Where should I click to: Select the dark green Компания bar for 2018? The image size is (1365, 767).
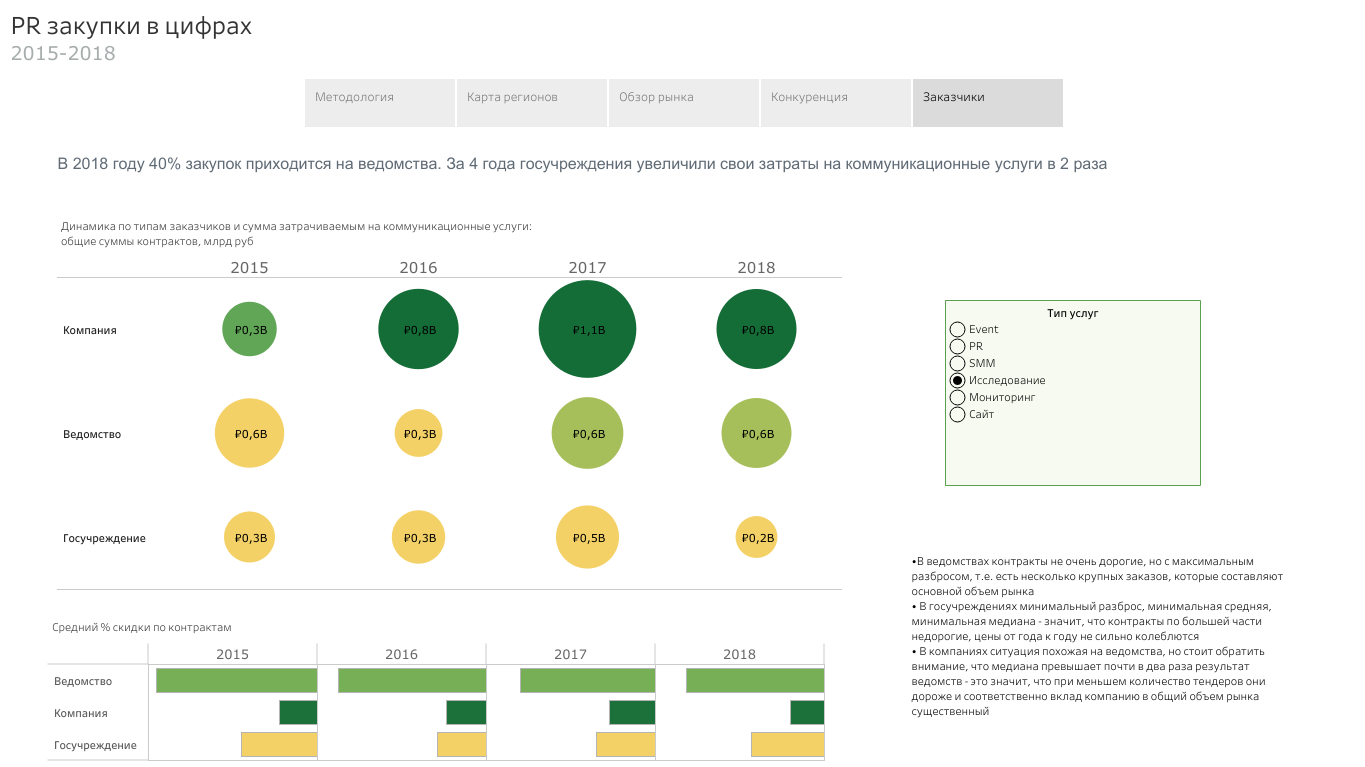807,713
